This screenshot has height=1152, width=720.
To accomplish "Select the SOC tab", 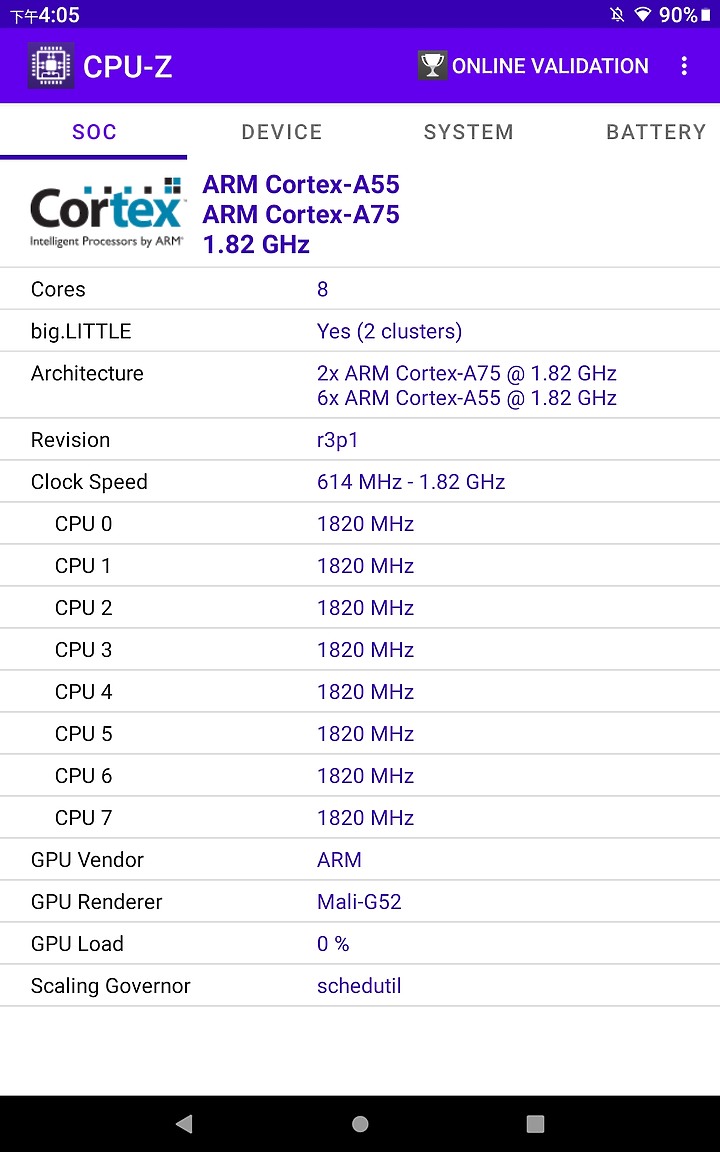I will pyautogui.click(x=94, y=132).
